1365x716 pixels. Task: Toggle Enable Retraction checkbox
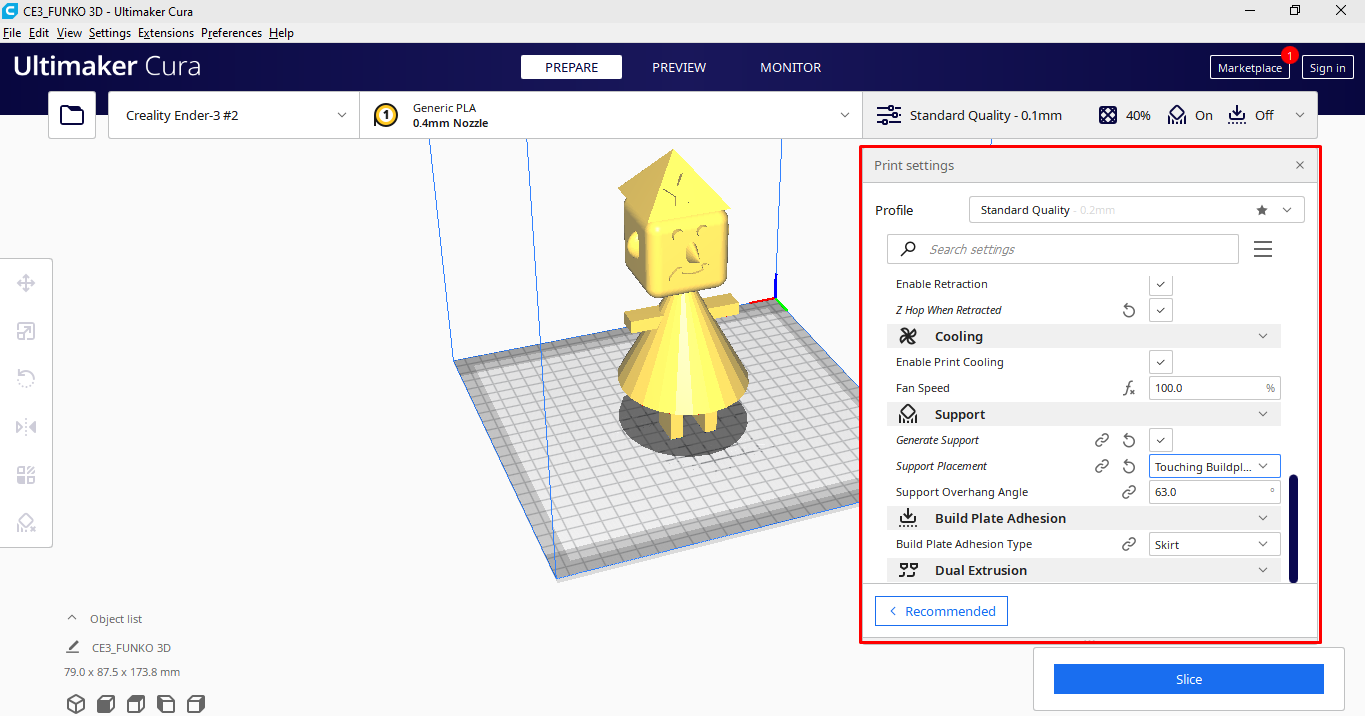(x=1160, y=284)
